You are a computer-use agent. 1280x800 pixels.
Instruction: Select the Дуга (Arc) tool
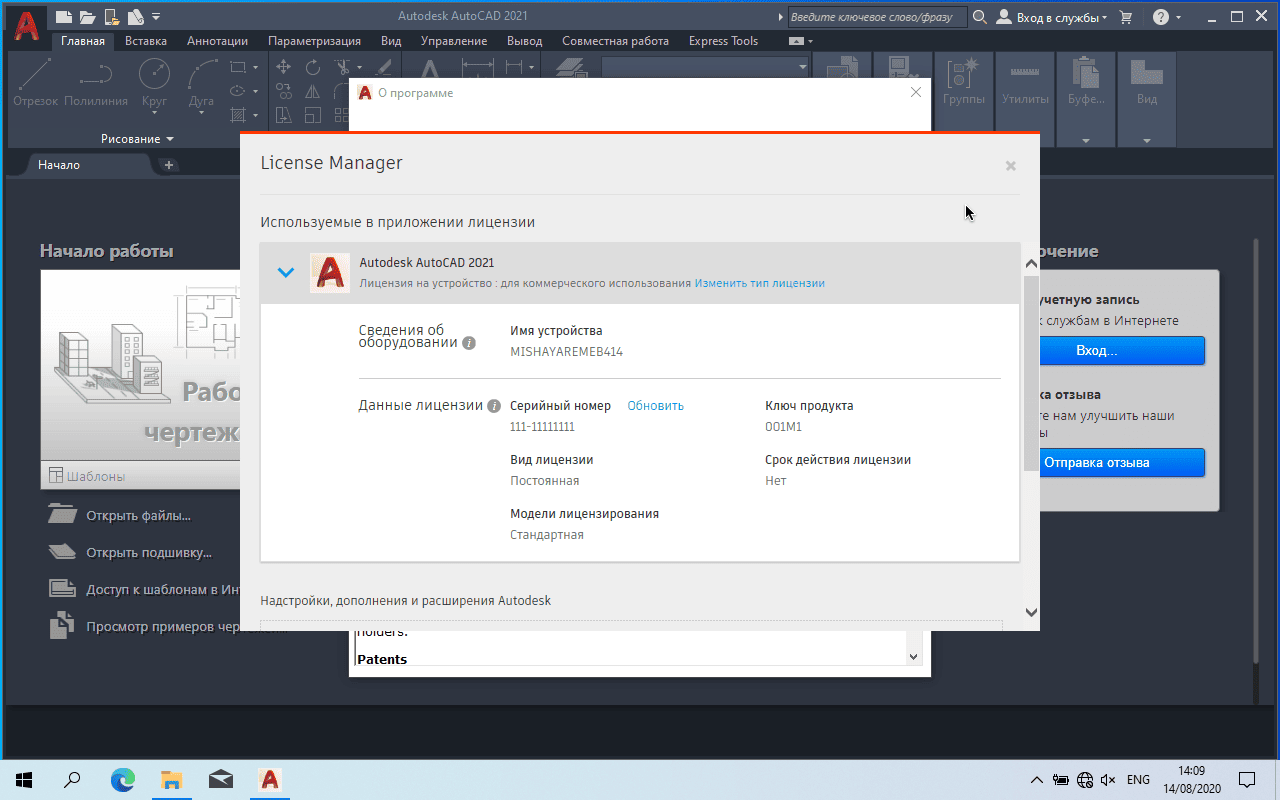tap(201, 82)
